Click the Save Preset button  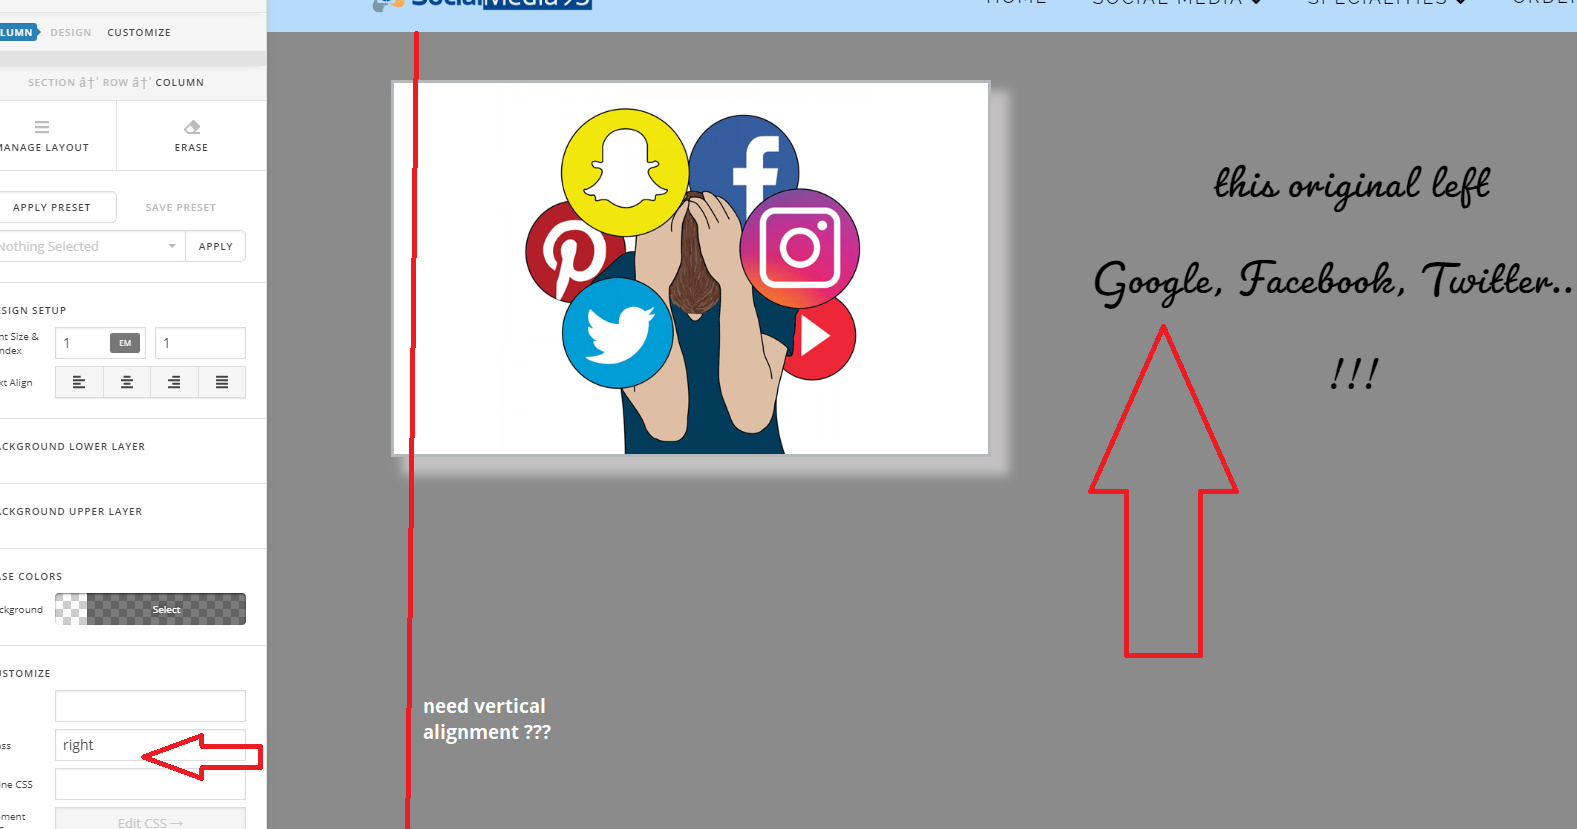pos(181,207)
